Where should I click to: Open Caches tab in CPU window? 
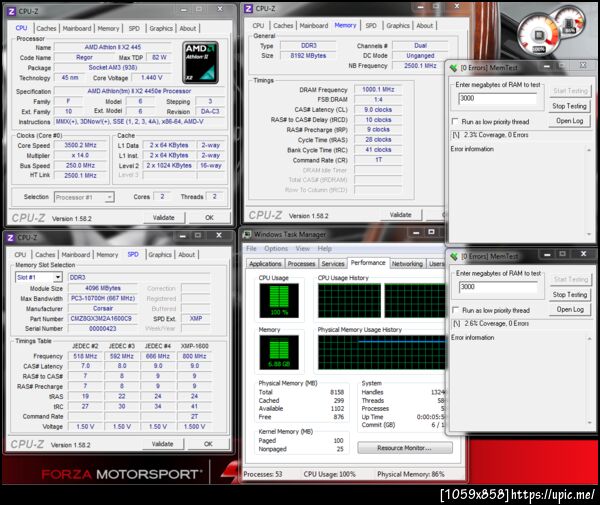[x=46, y=28]
